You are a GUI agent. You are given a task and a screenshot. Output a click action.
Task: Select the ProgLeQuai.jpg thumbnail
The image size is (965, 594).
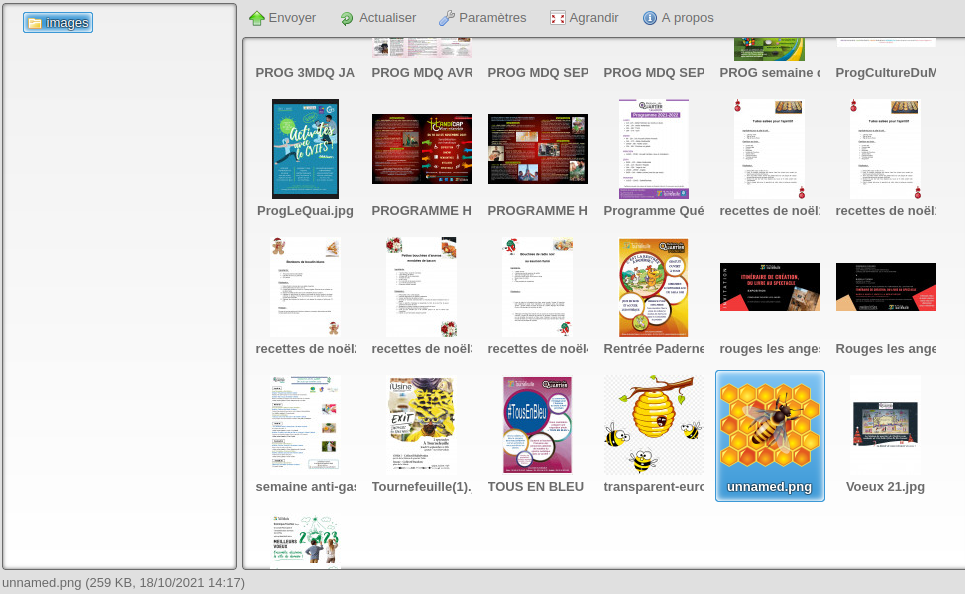click(x=305, y=149)
